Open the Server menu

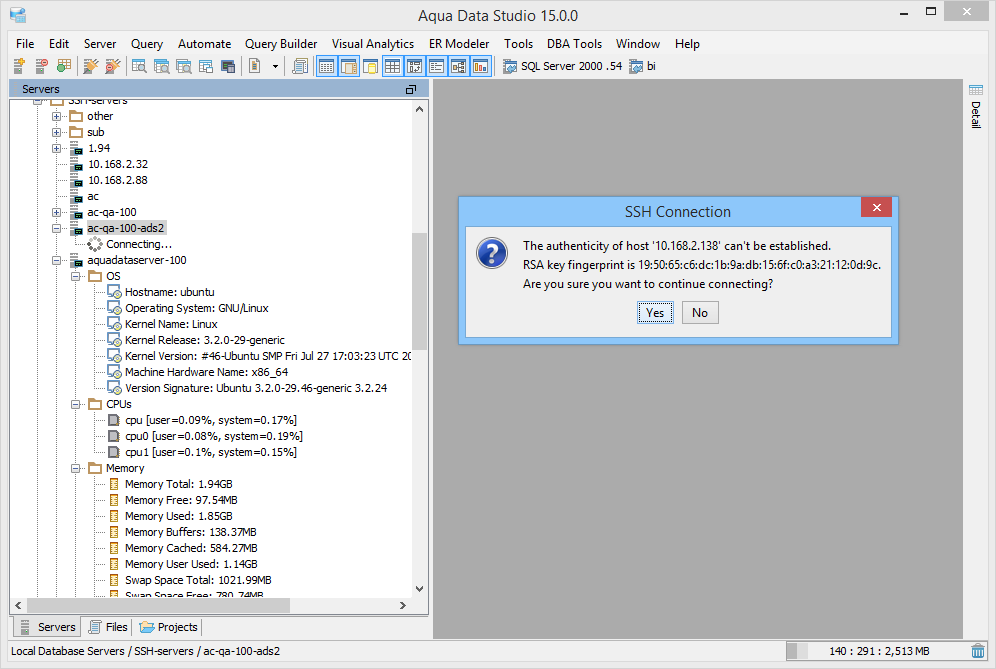100,44
